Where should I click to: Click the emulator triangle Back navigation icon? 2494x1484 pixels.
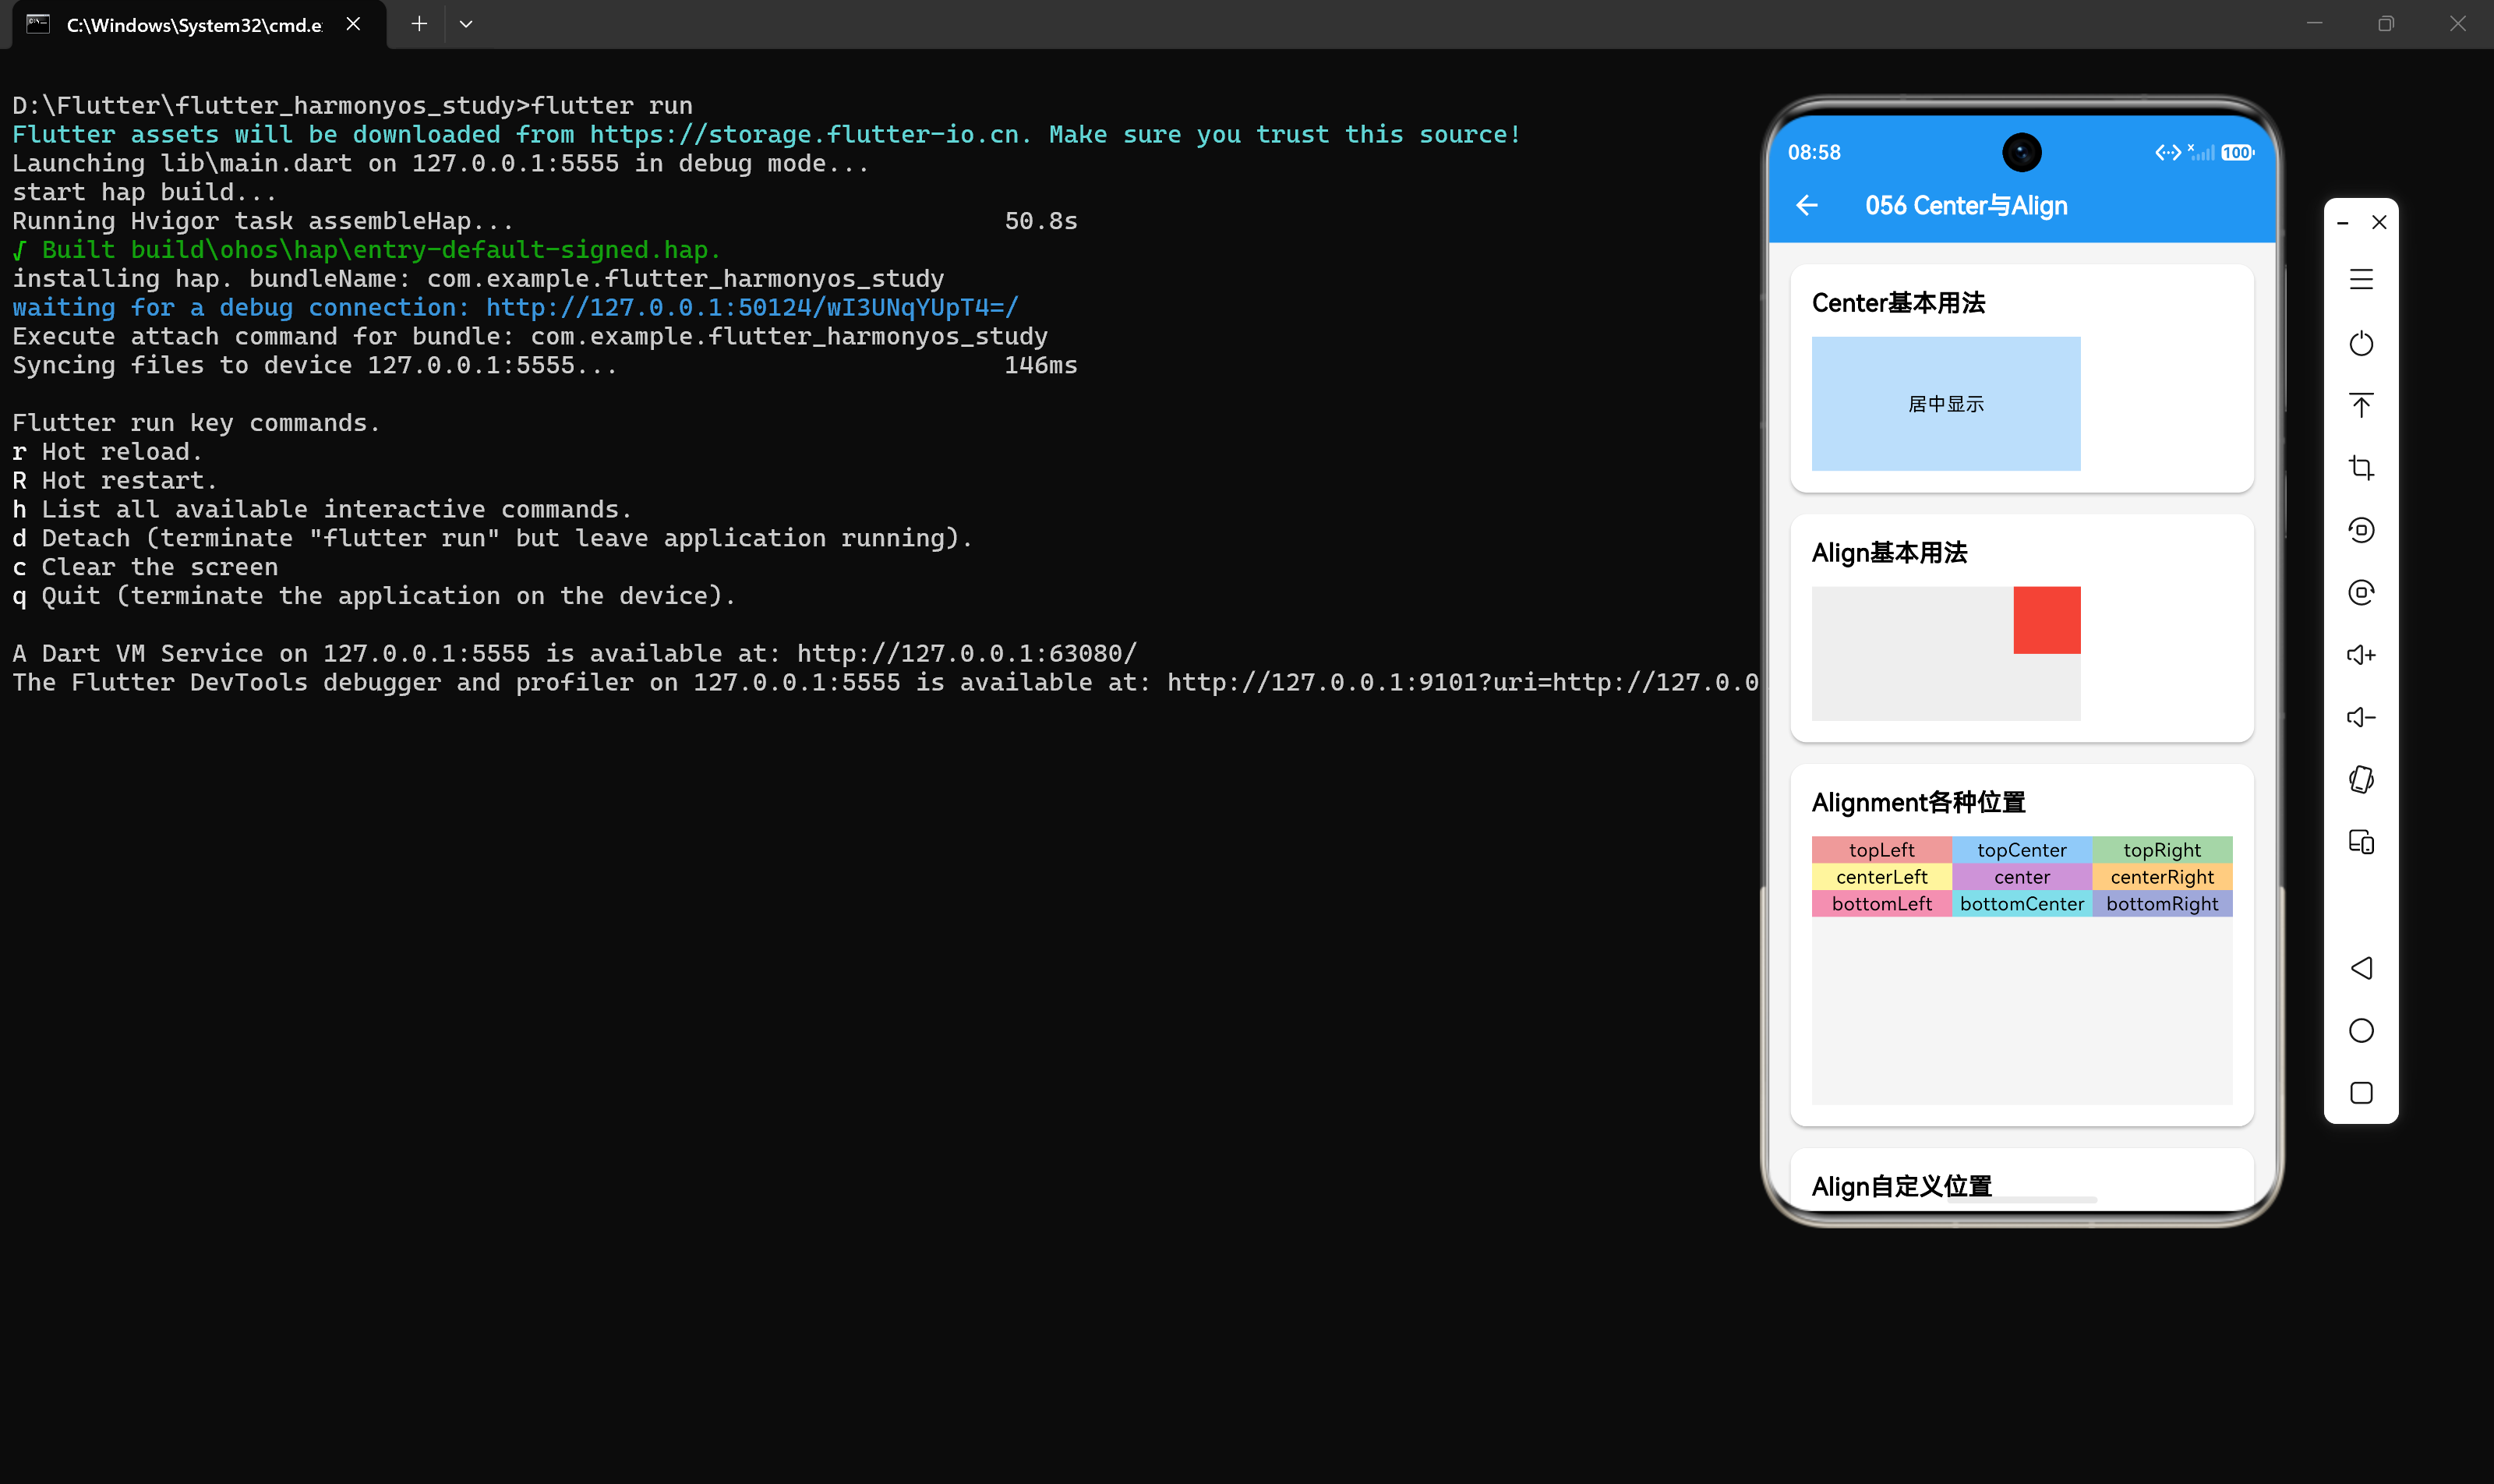pos(2361,968)
